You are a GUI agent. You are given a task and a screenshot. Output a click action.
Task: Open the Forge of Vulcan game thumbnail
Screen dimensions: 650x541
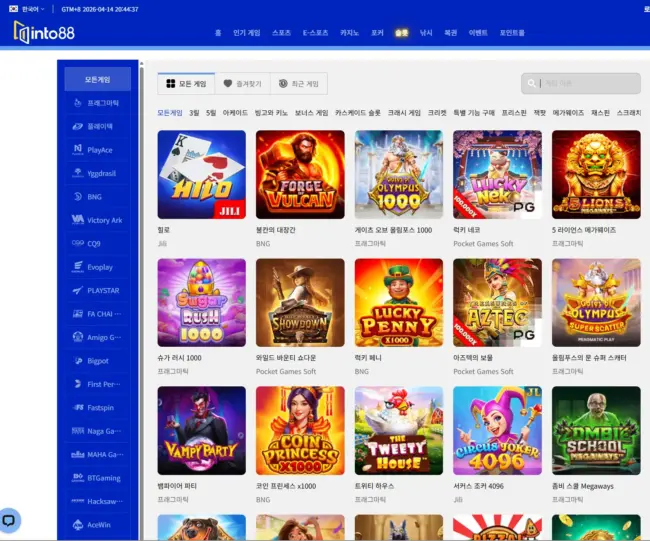[300, 174]
